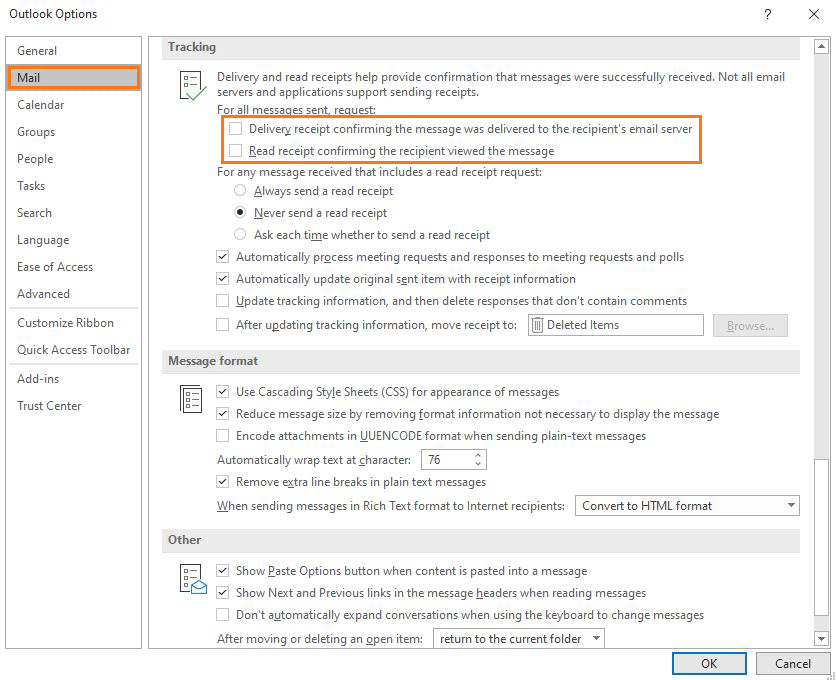Image resolution: width=836 pixels, height=680 pixels.
Task: Open the Trust Center category
Action: (x=74, y=406)
